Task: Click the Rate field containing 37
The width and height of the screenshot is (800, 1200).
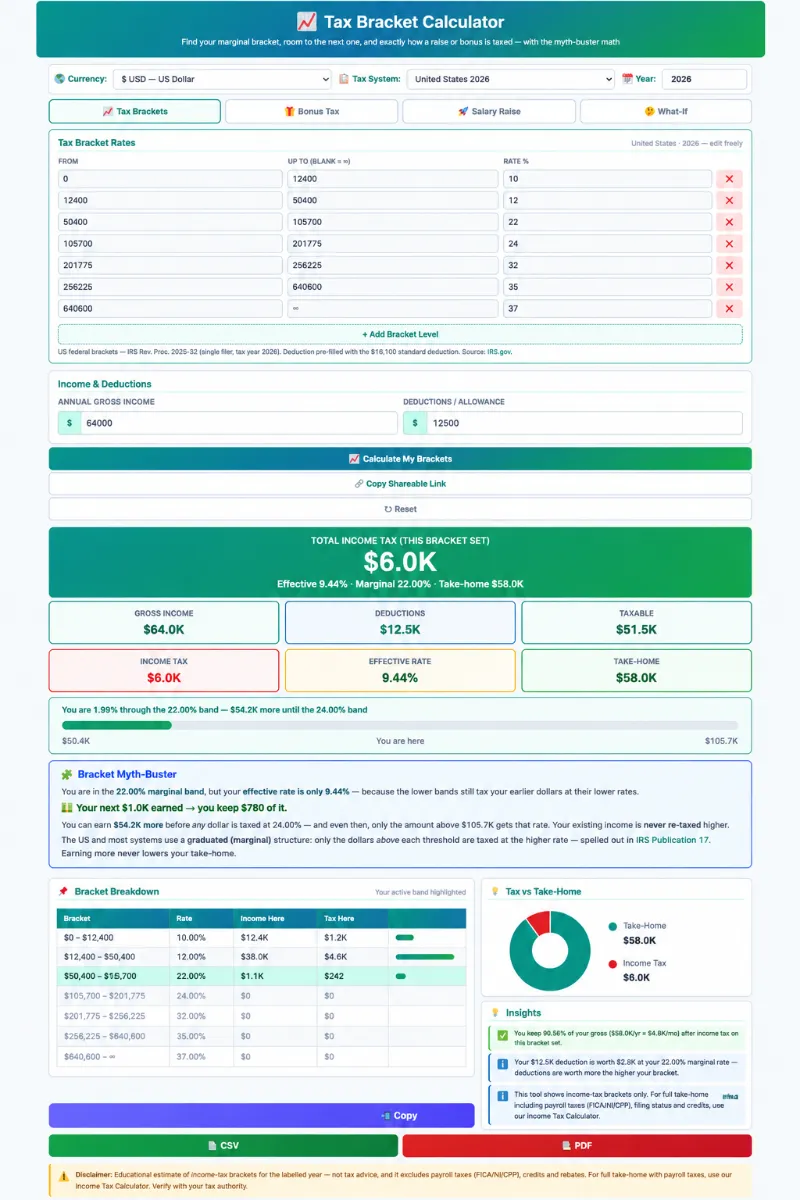Action: click(607, 309)
